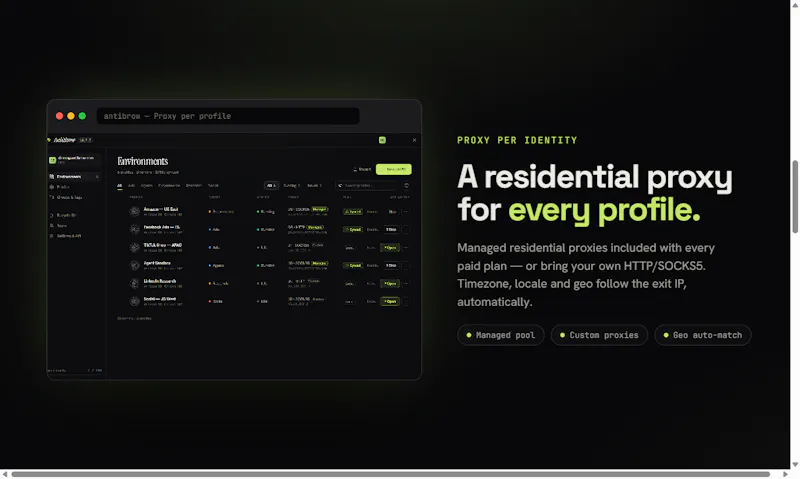800x479 pixels.
Task: Click the LinkedIn Research row avatar icon
Action: pyautogui.click(x=134, y=283)
